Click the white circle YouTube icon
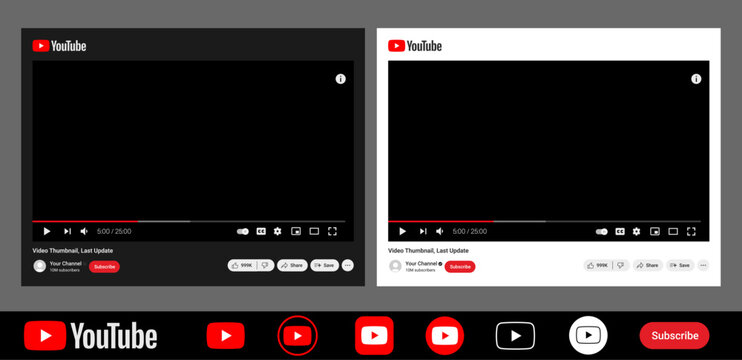The height and width of the screenshot is (360, 742). coord(588,335)
